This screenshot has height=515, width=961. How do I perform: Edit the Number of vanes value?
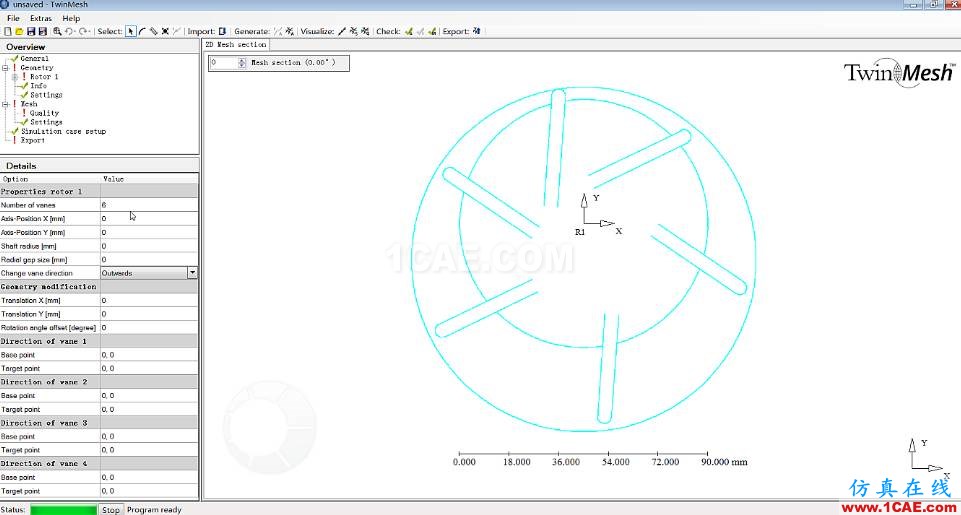[149, 205]
